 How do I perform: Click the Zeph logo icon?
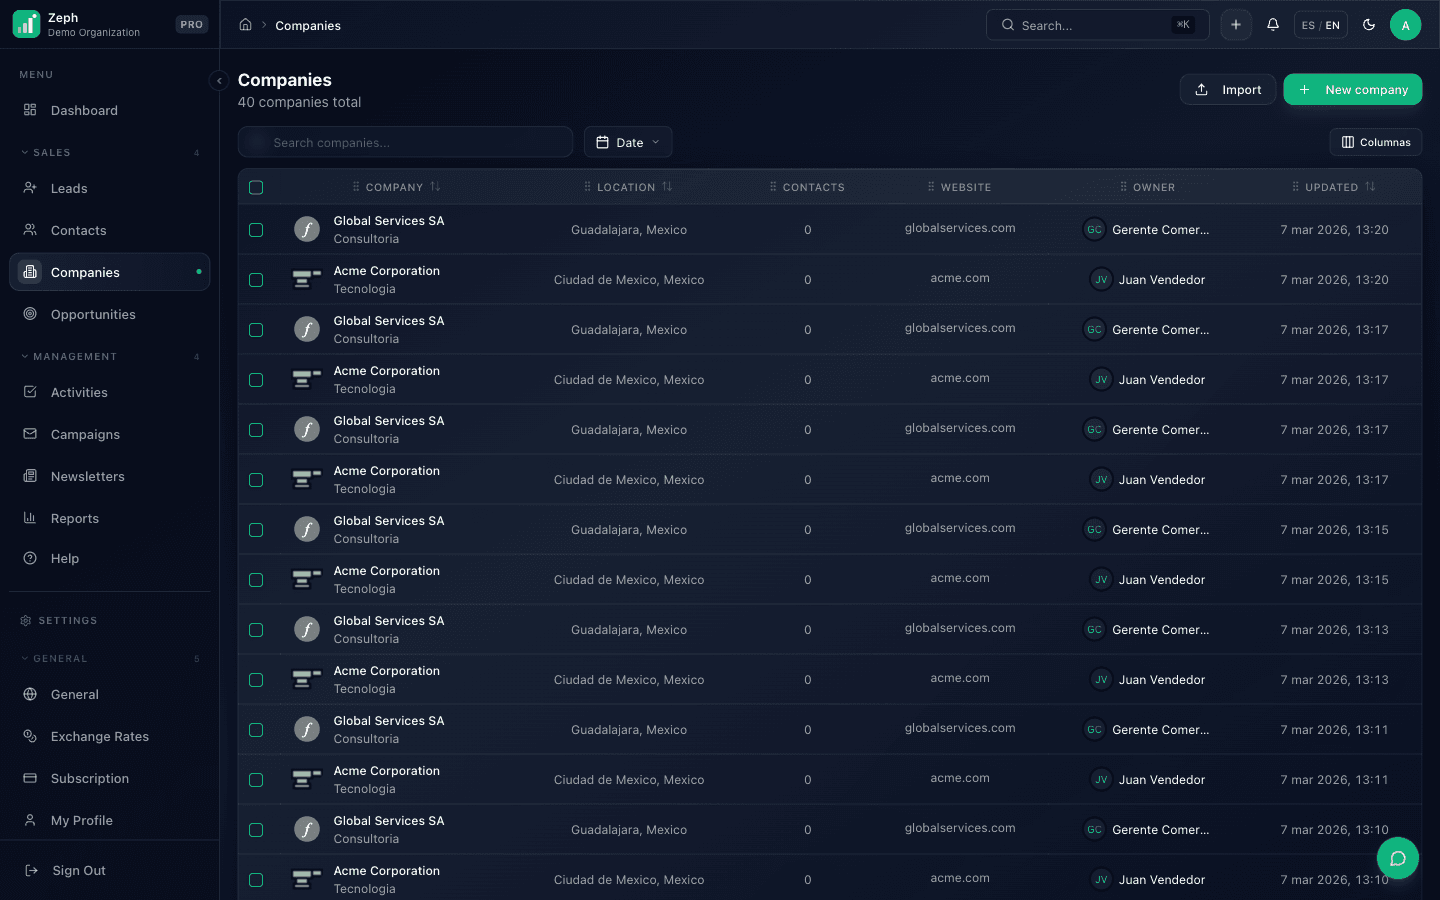pyautogui.click(x=26, y=24)
